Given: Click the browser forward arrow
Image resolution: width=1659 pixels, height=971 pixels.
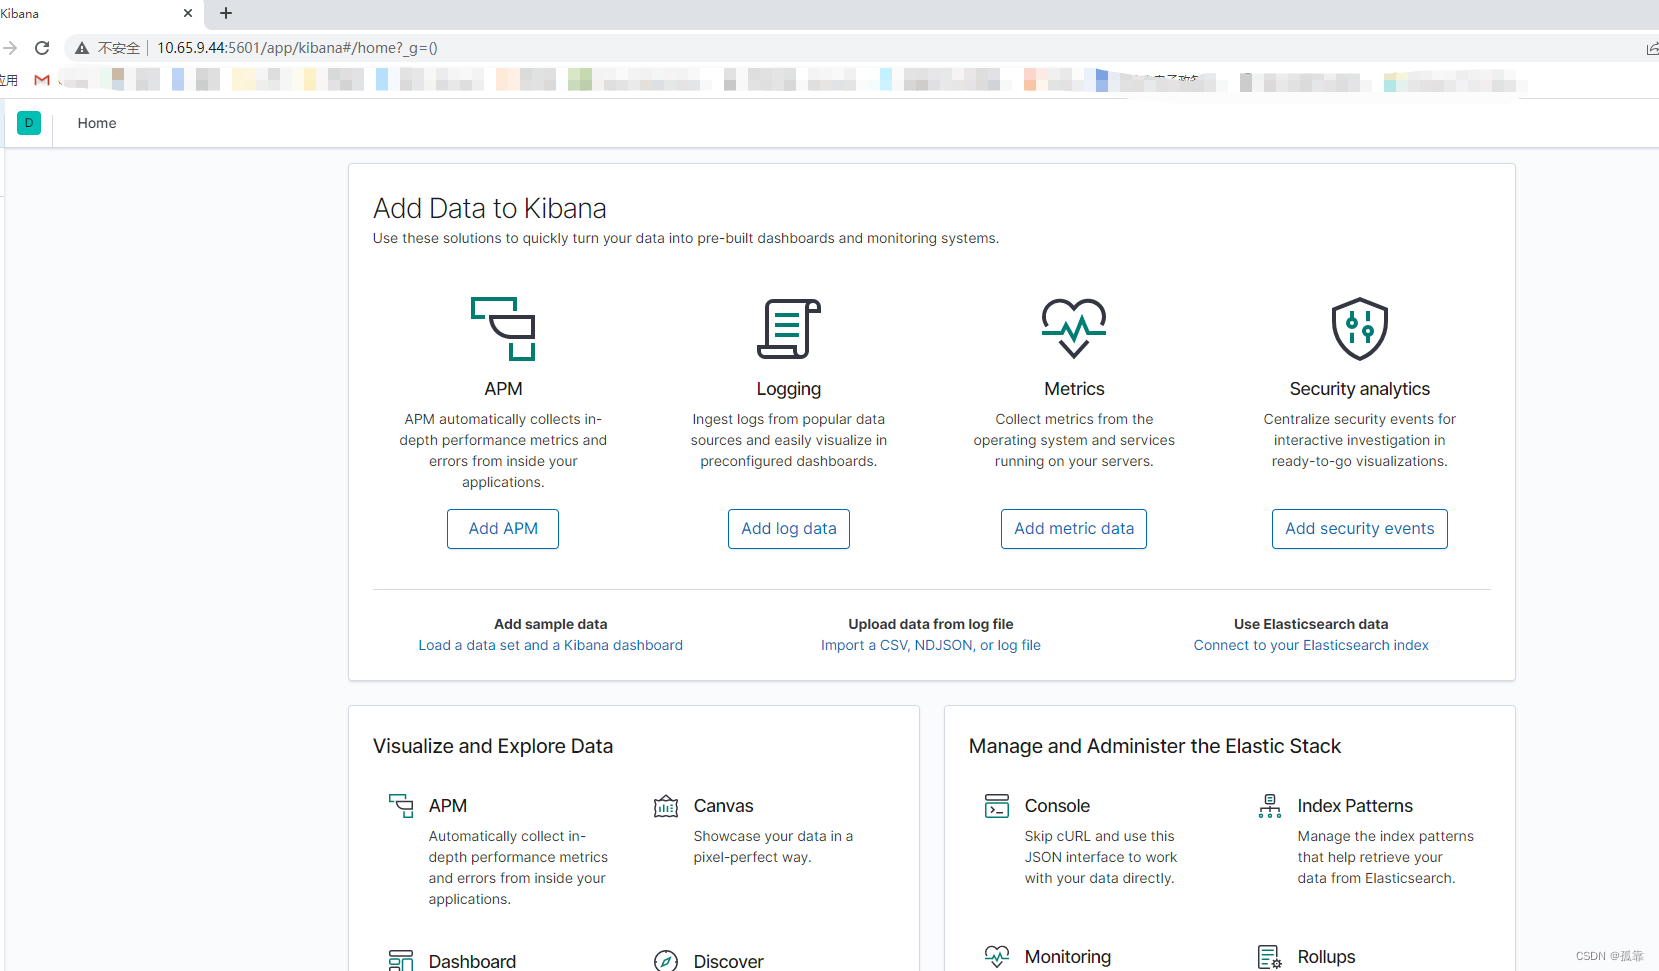Looking at the screenshot, I should click(10, 48).
